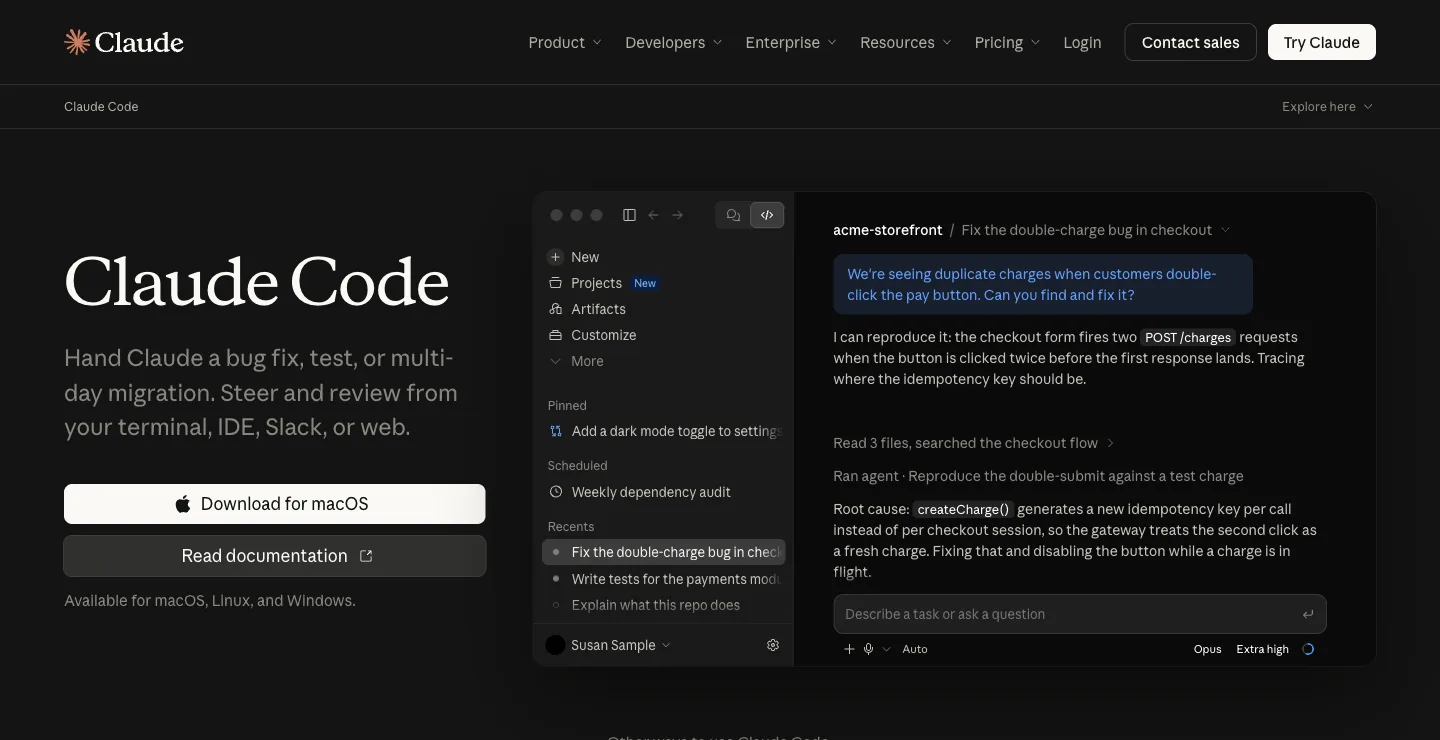Click the Try Claude button
Image resolution: width=1440 pixels, height=740 pixels.
[1322, 42]
